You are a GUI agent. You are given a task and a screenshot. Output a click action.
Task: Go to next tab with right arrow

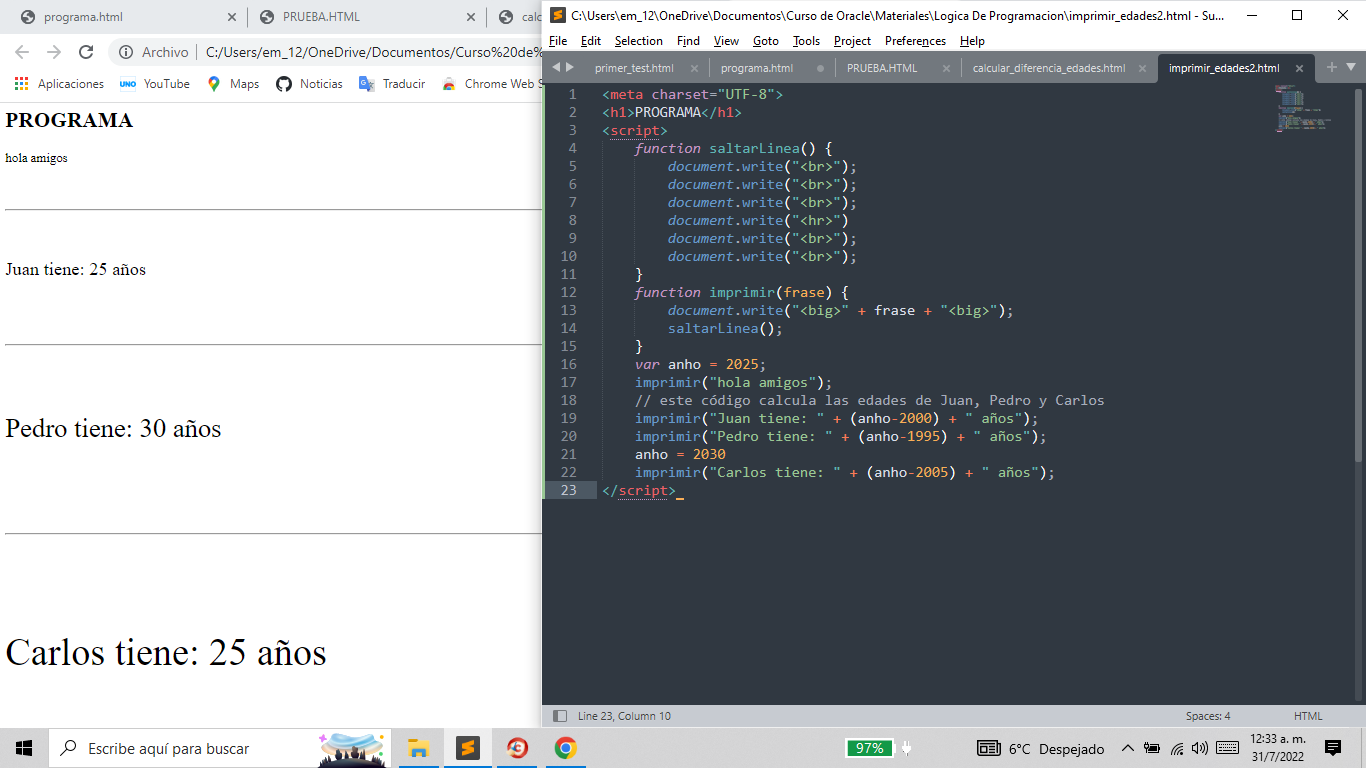(570, 67)
